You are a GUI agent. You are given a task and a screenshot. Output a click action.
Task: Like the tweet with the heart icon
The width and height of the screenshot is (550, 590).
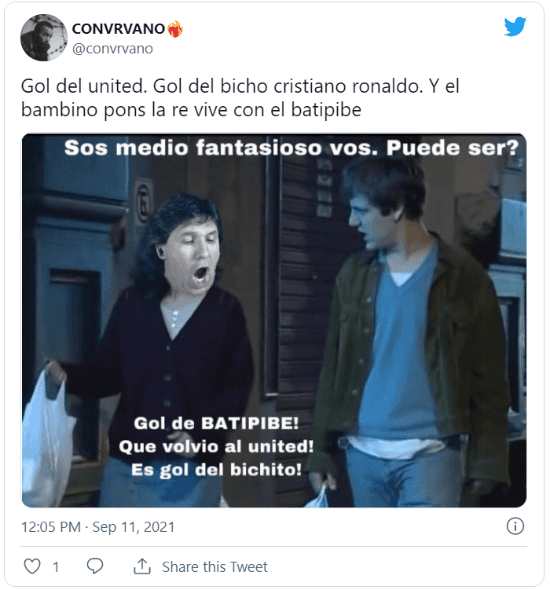point(32,566)
